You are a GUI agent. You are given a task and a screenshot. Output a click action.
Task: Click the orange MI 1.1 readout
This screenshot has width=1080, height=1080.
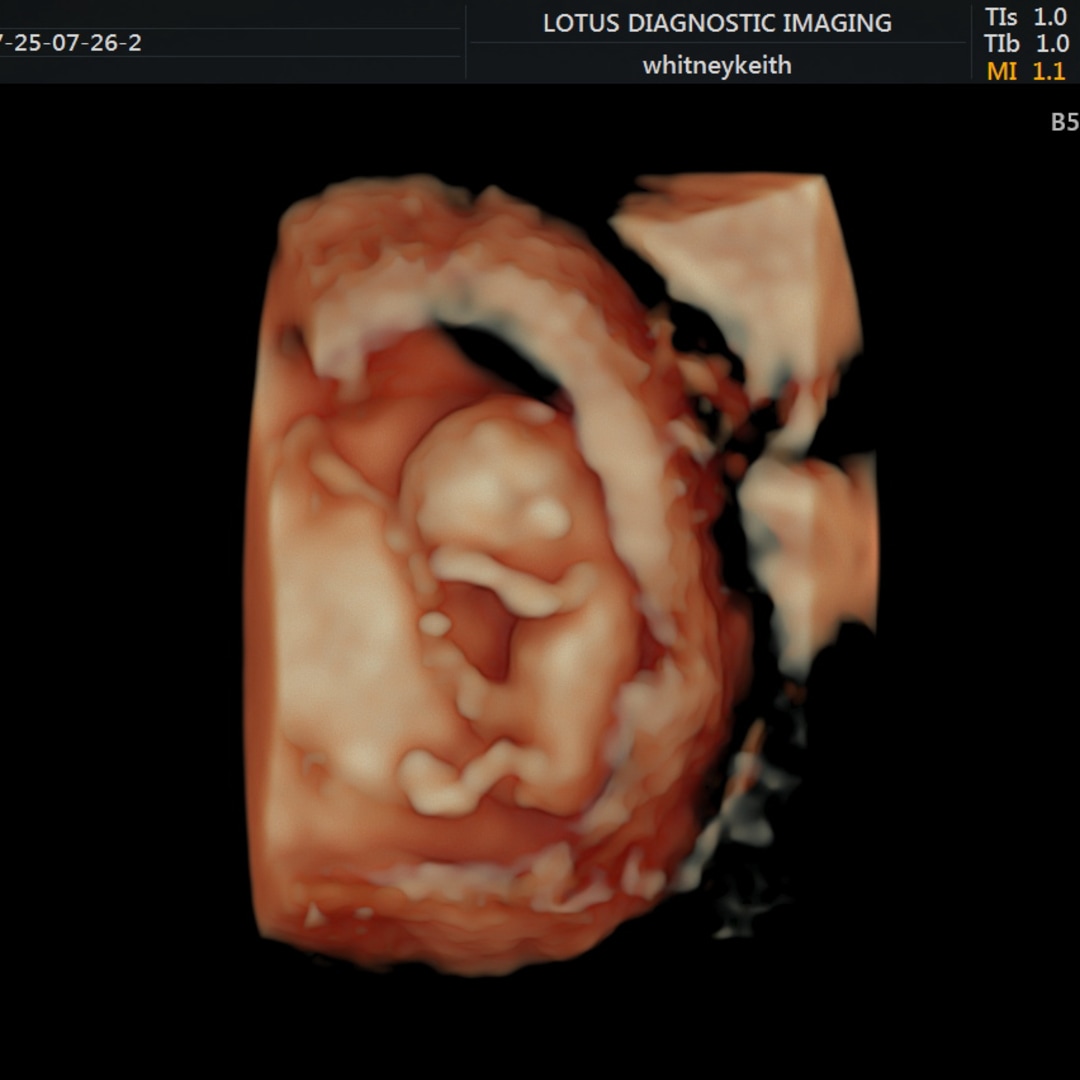click(x=1025, y=71)
